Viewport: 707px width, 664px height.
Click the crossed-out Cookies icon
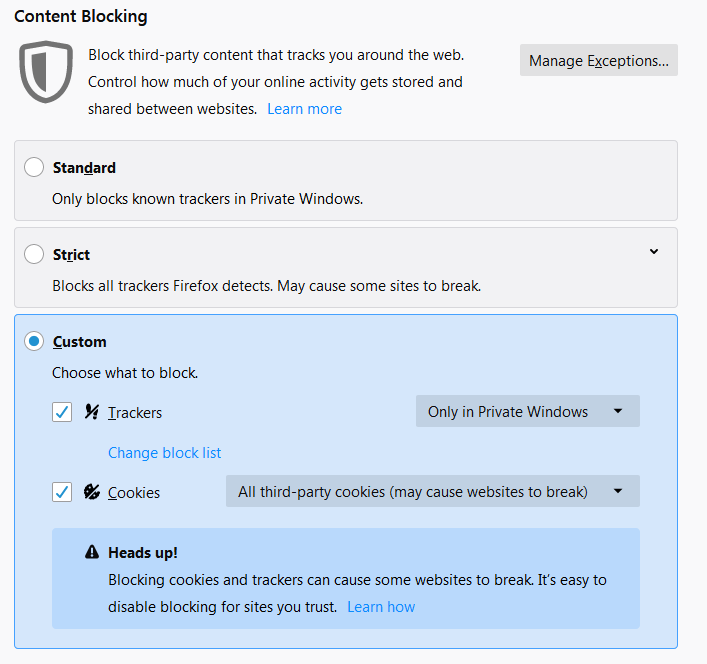click(x=92, y=492)
